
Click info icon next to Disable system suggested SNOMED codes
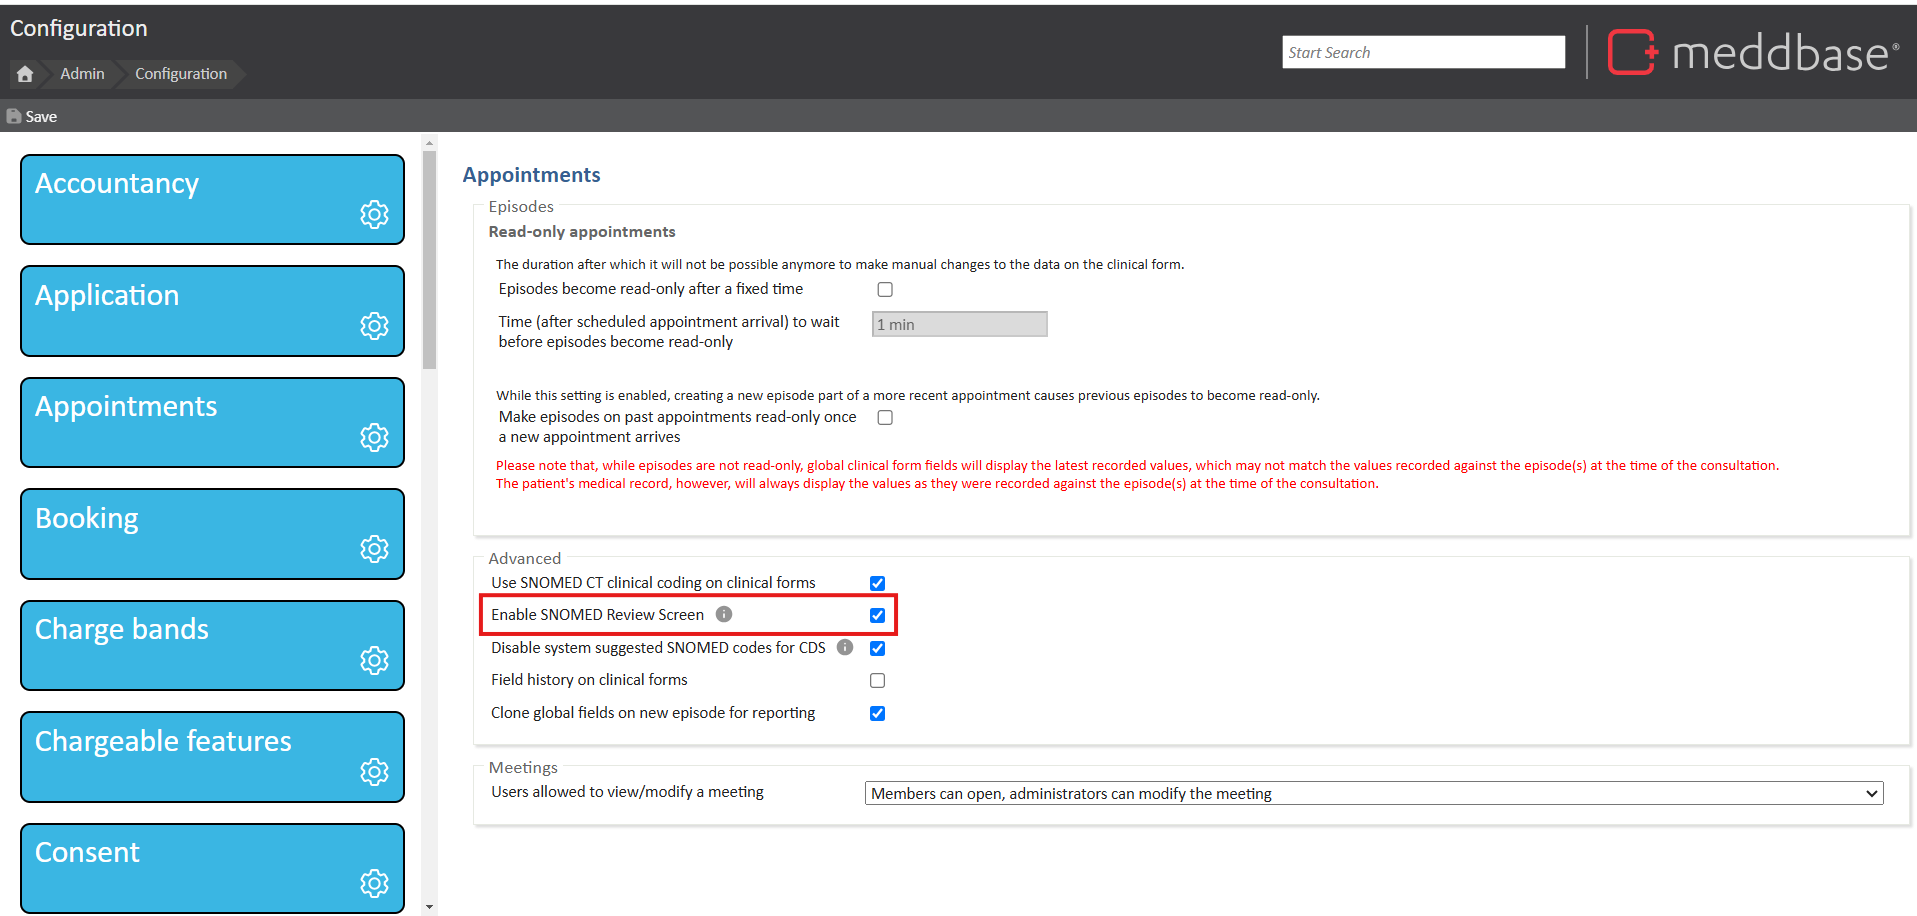[x=845, y=647]
